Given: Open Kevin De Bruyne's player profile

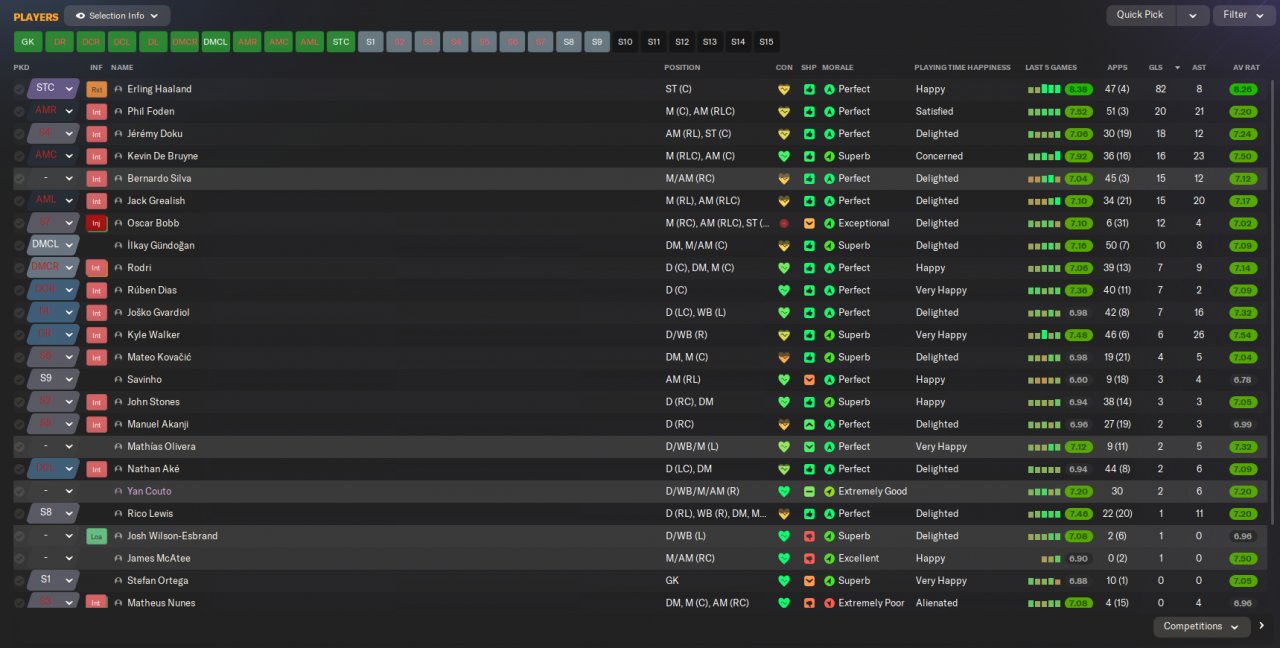Looking at the screenshot, I should click(x=162, y=156).
